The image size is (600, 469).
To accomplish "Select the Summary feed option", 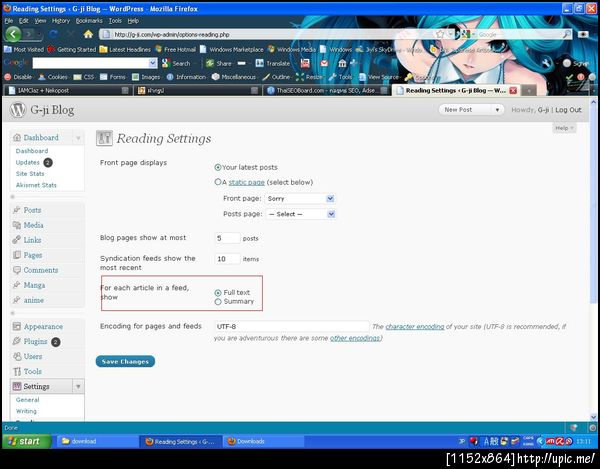I will click(218, 302).
